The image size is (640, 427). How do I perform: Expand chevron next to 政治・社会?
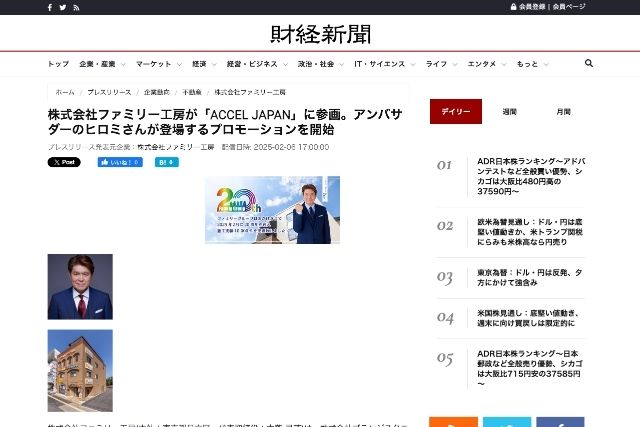[x=342, y=64]
